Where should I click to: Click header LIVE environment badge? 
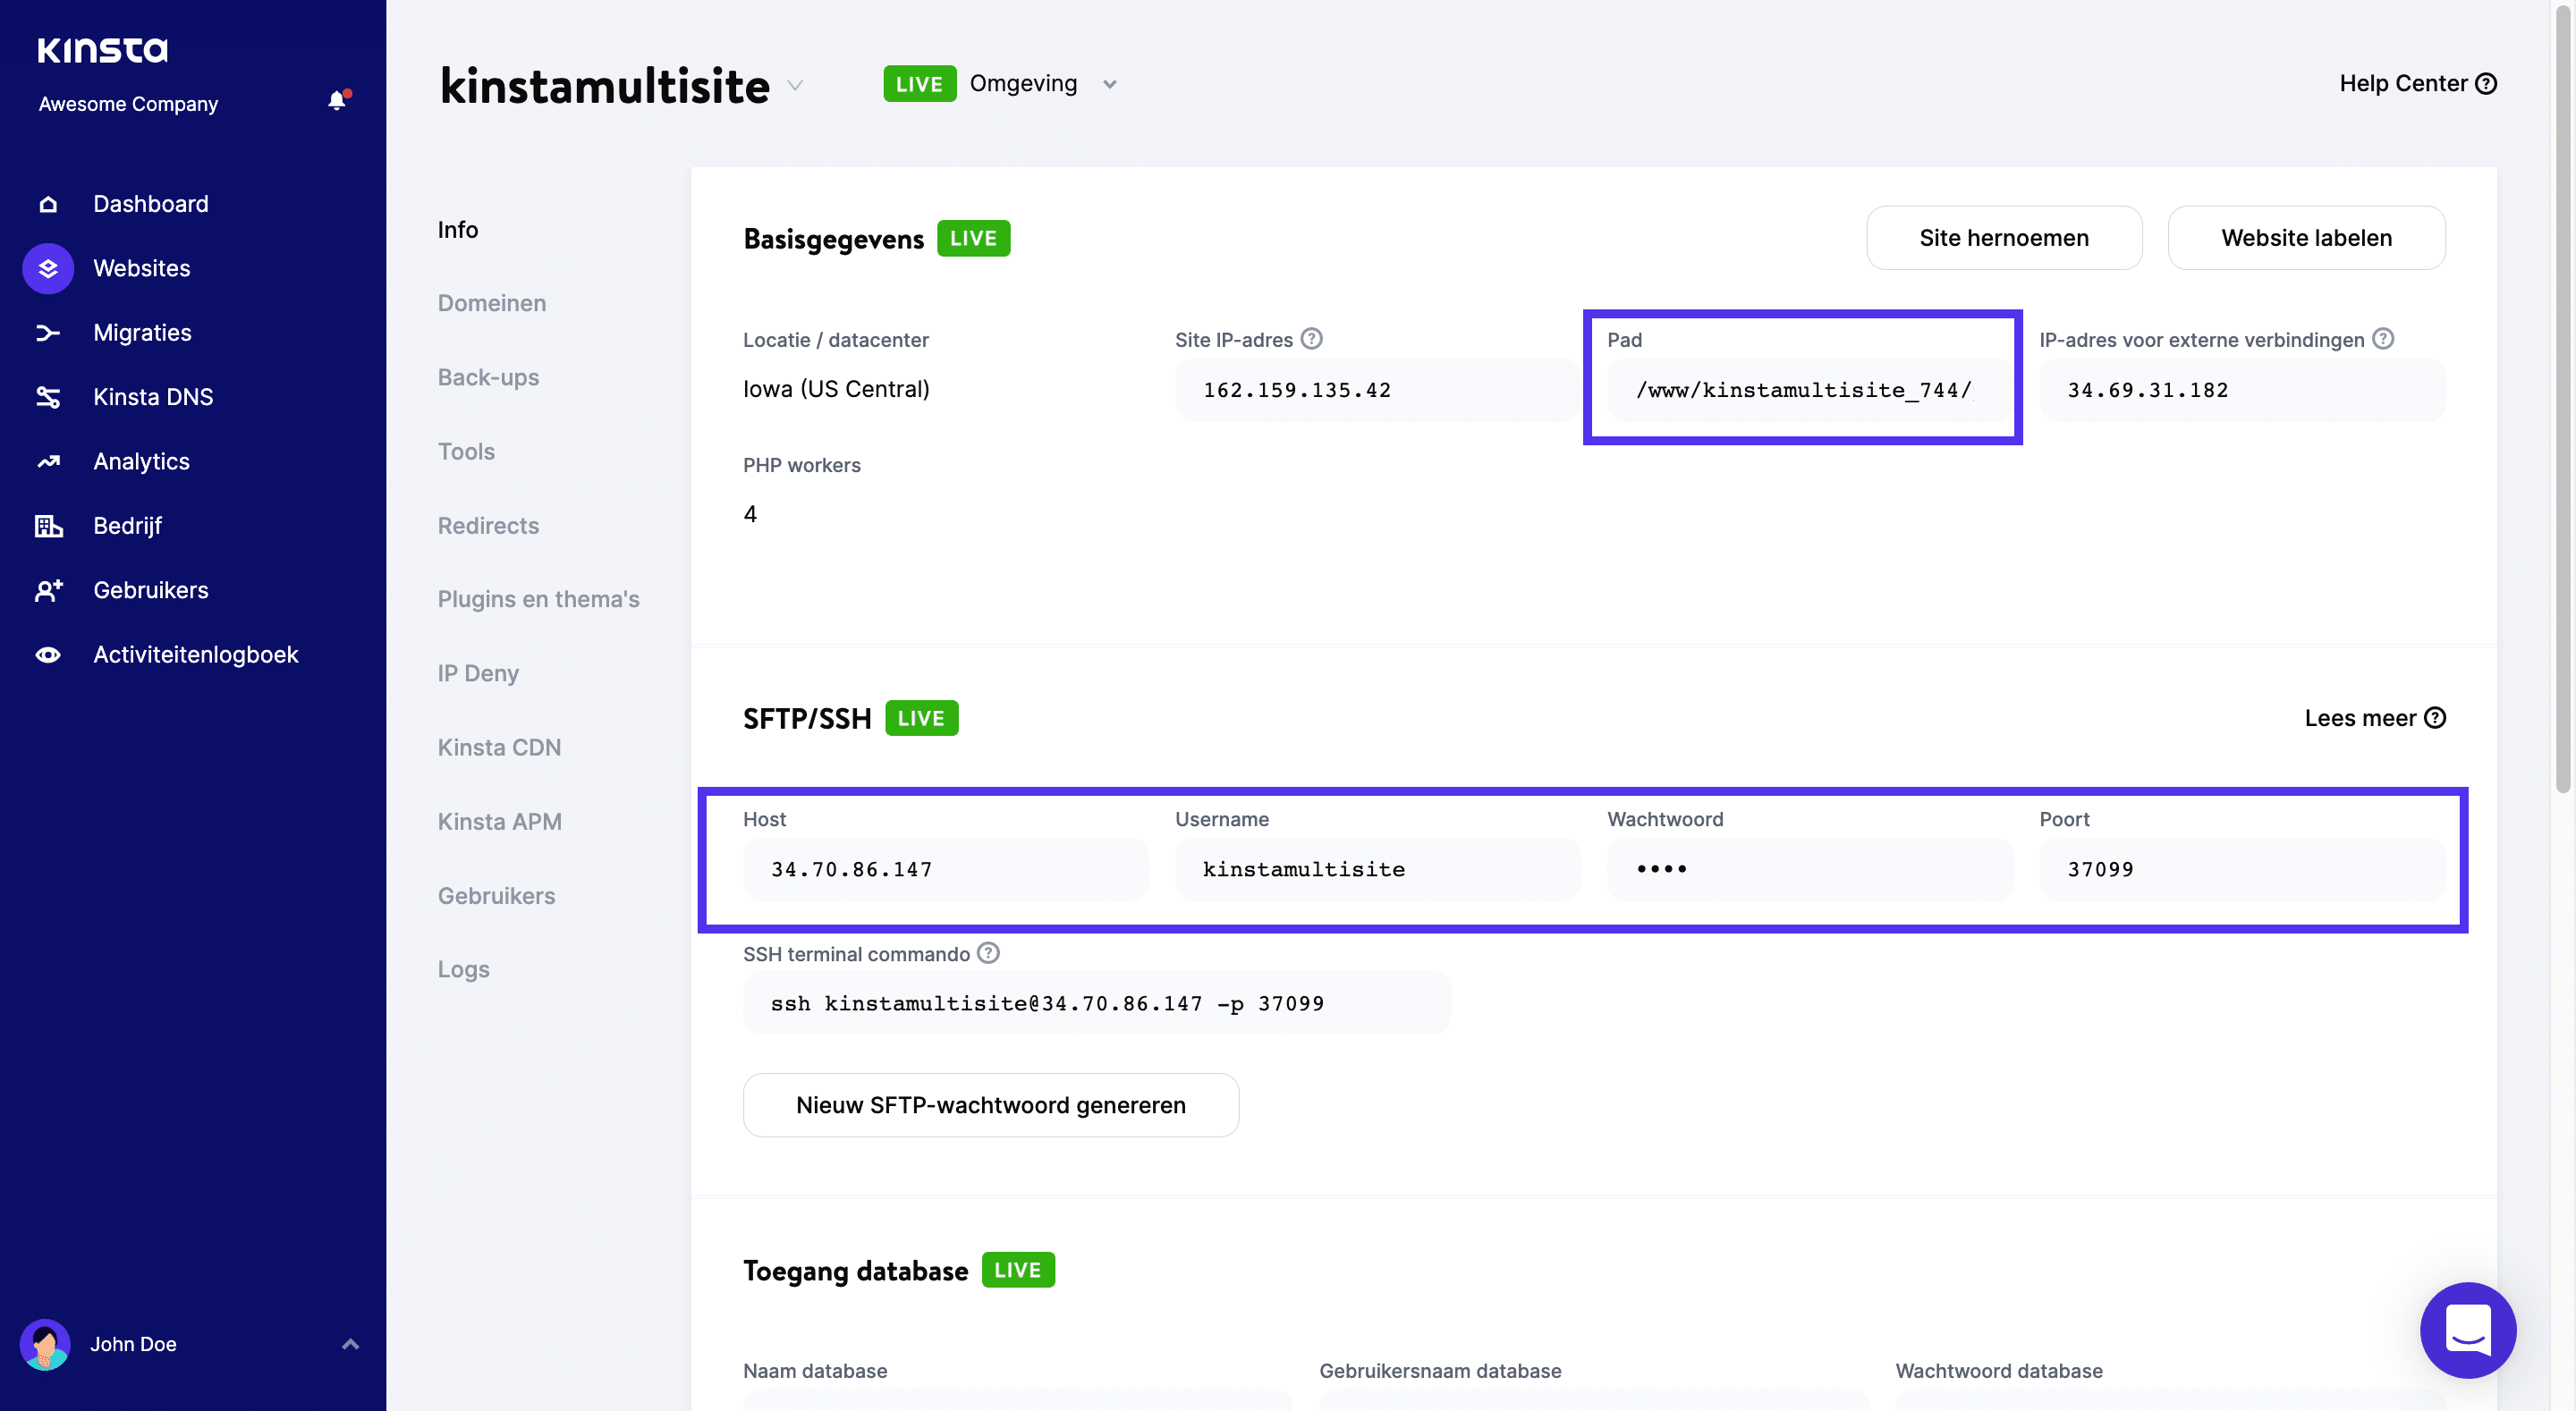tap(919, 84)
